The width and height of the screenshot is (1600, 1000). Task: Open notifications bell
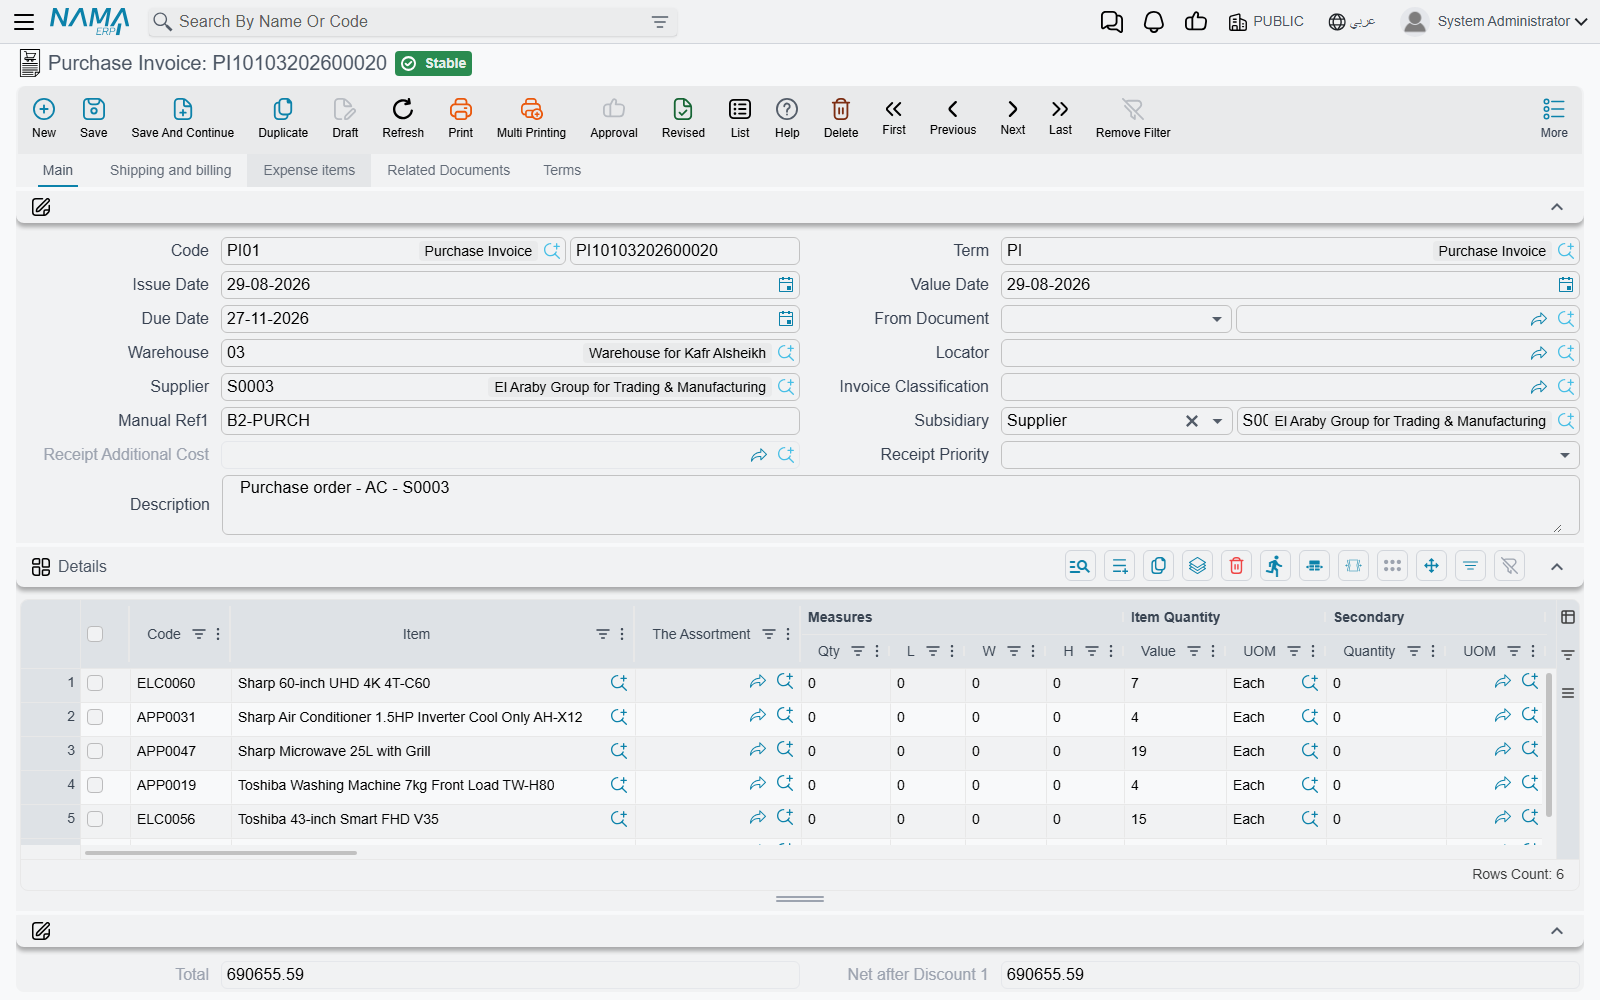tap(1154, 22)
